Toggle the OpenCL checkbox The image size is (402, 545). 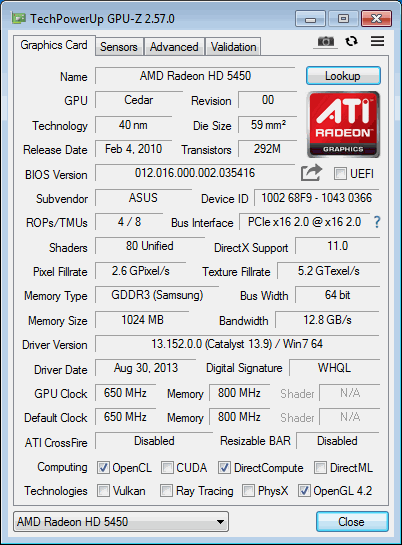[103, 467]
